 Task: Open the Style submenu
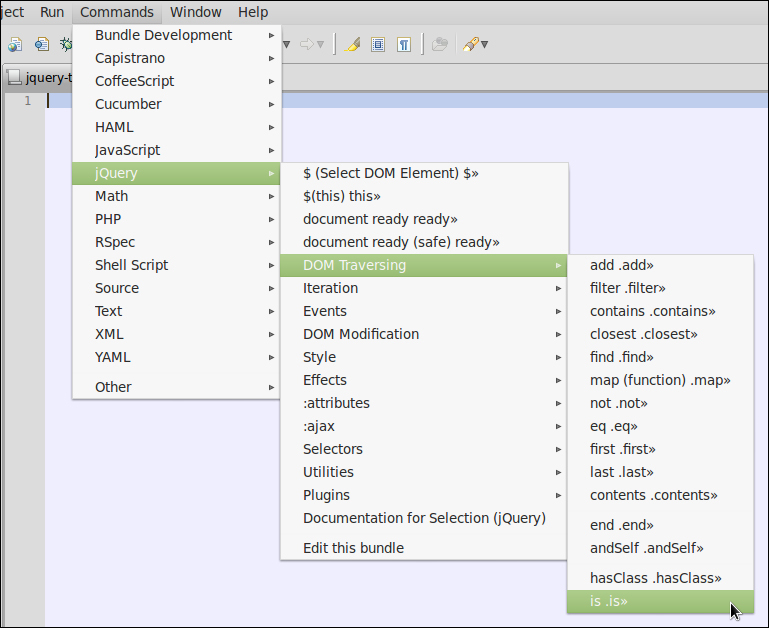(x=424, y=358)
